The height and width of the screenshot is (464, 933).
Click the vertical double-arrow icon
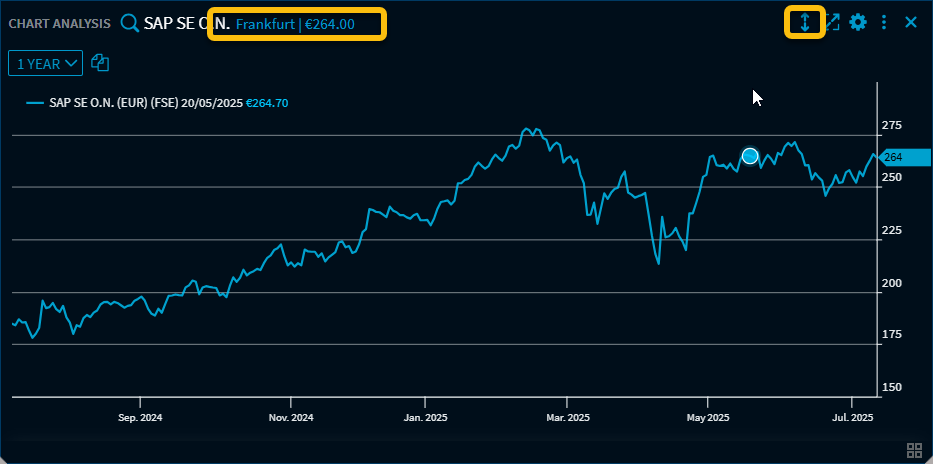point(805,22)
